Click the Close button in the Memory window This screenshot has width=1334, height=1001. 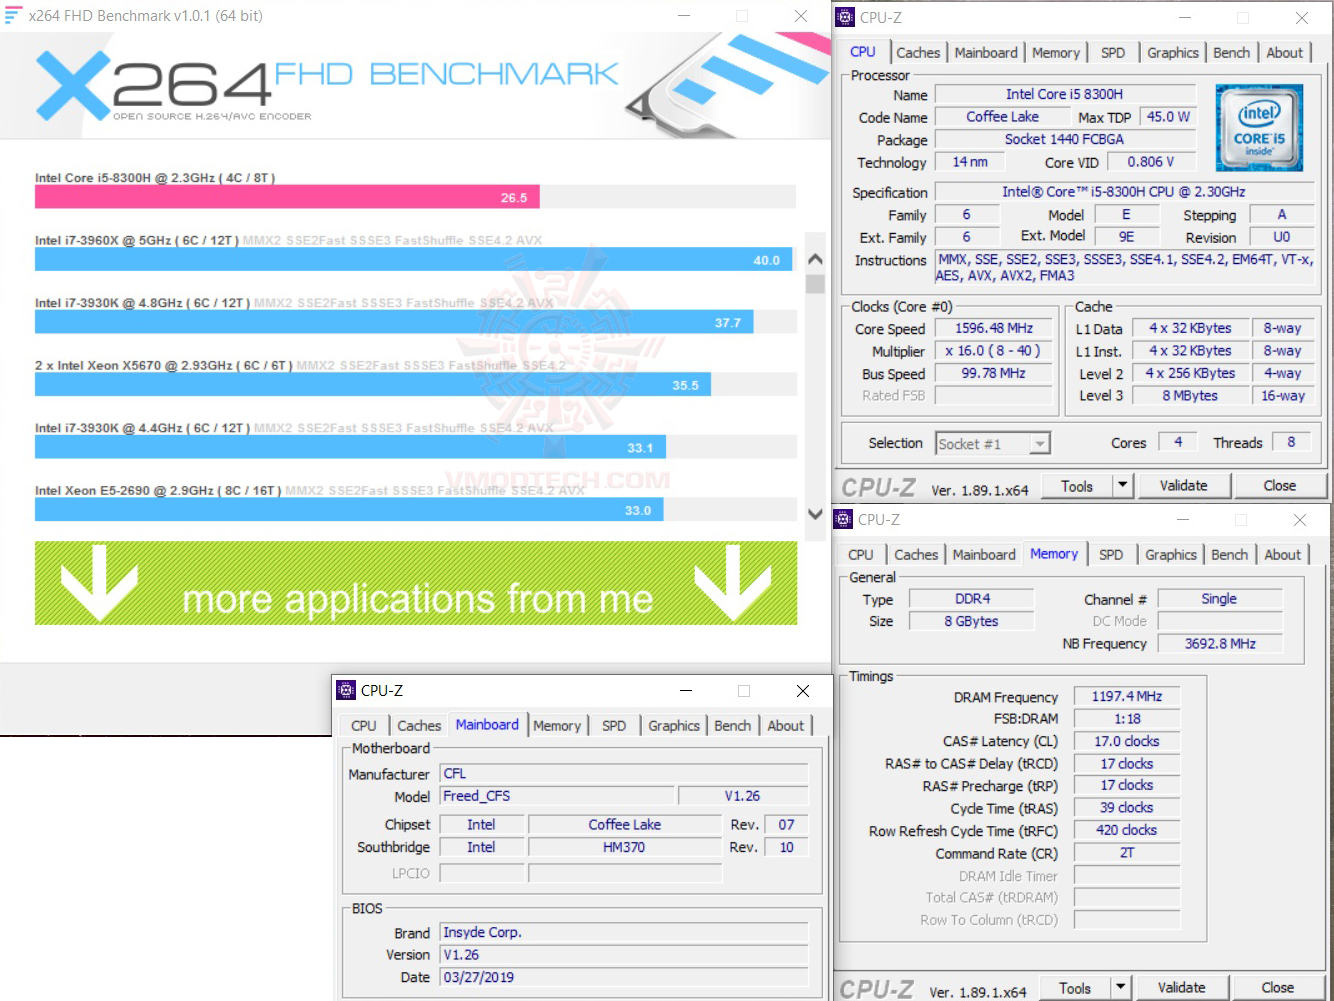pyautogui.click(x=1277, y=988)
